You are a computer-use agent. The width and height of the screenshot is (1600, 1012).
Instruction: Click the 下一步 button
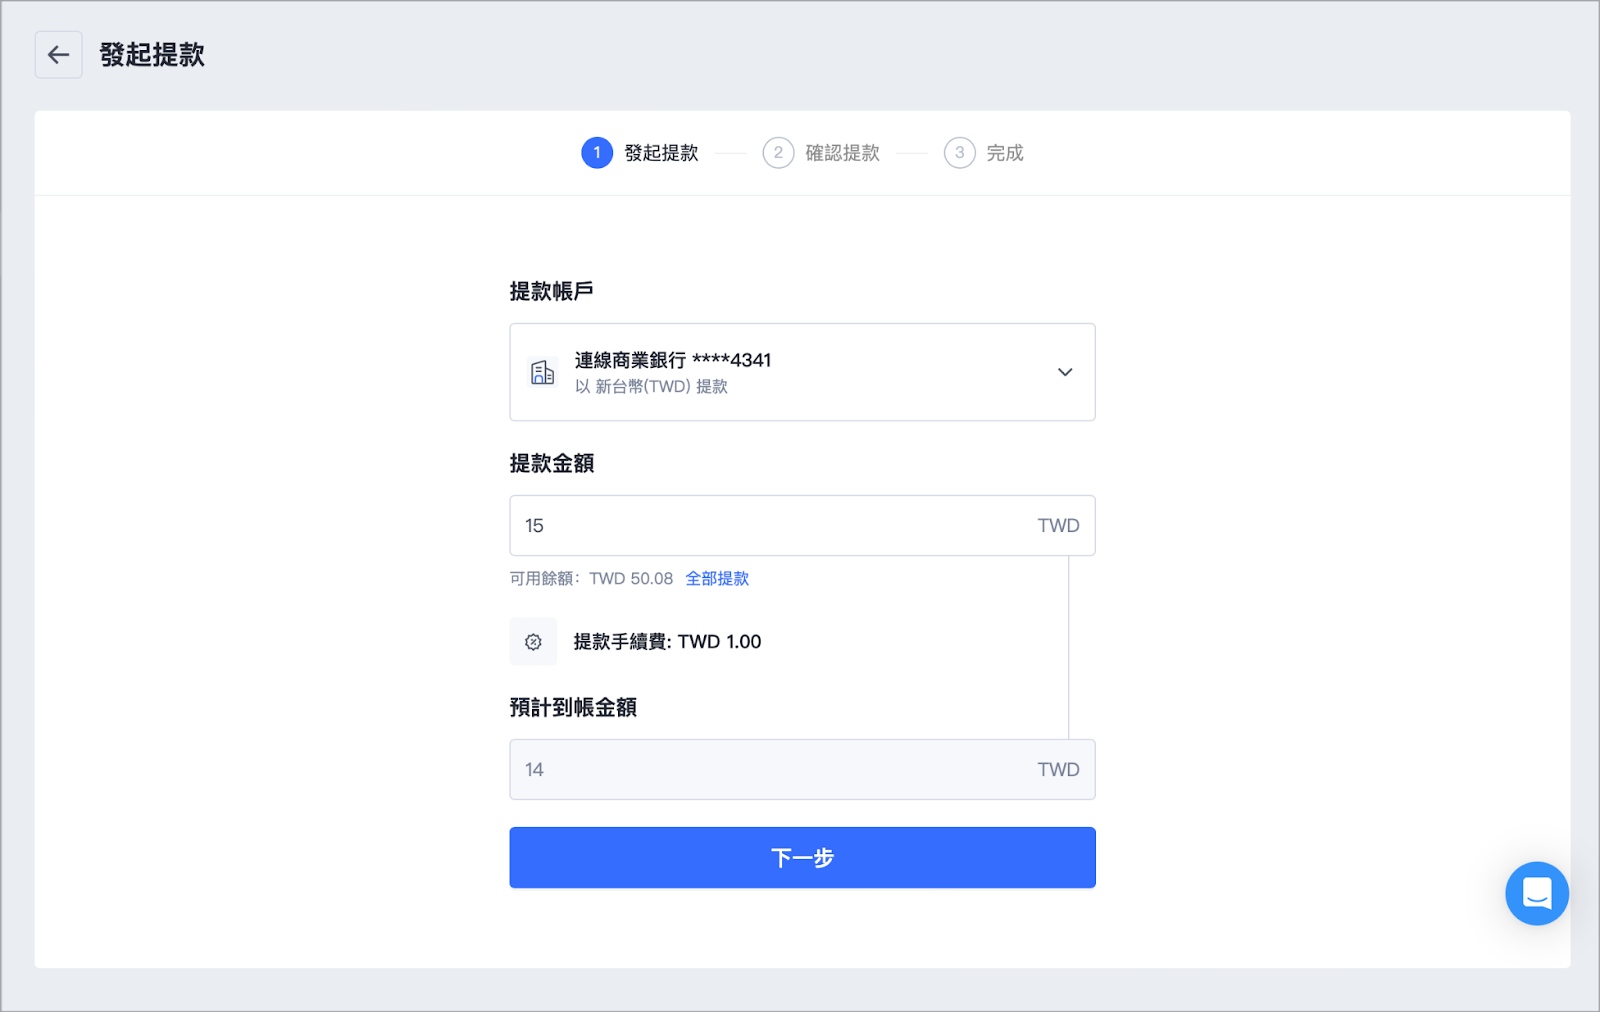tap(802, 857)
